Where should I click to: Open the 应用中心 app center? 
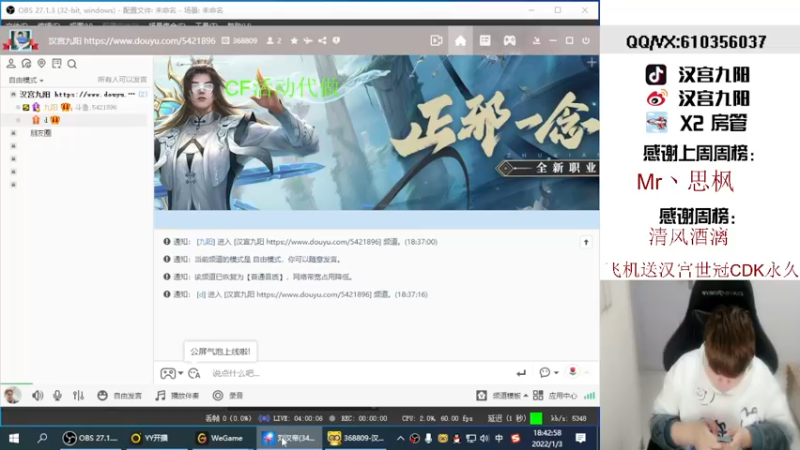pyautogui.click(x=555, y=395)
